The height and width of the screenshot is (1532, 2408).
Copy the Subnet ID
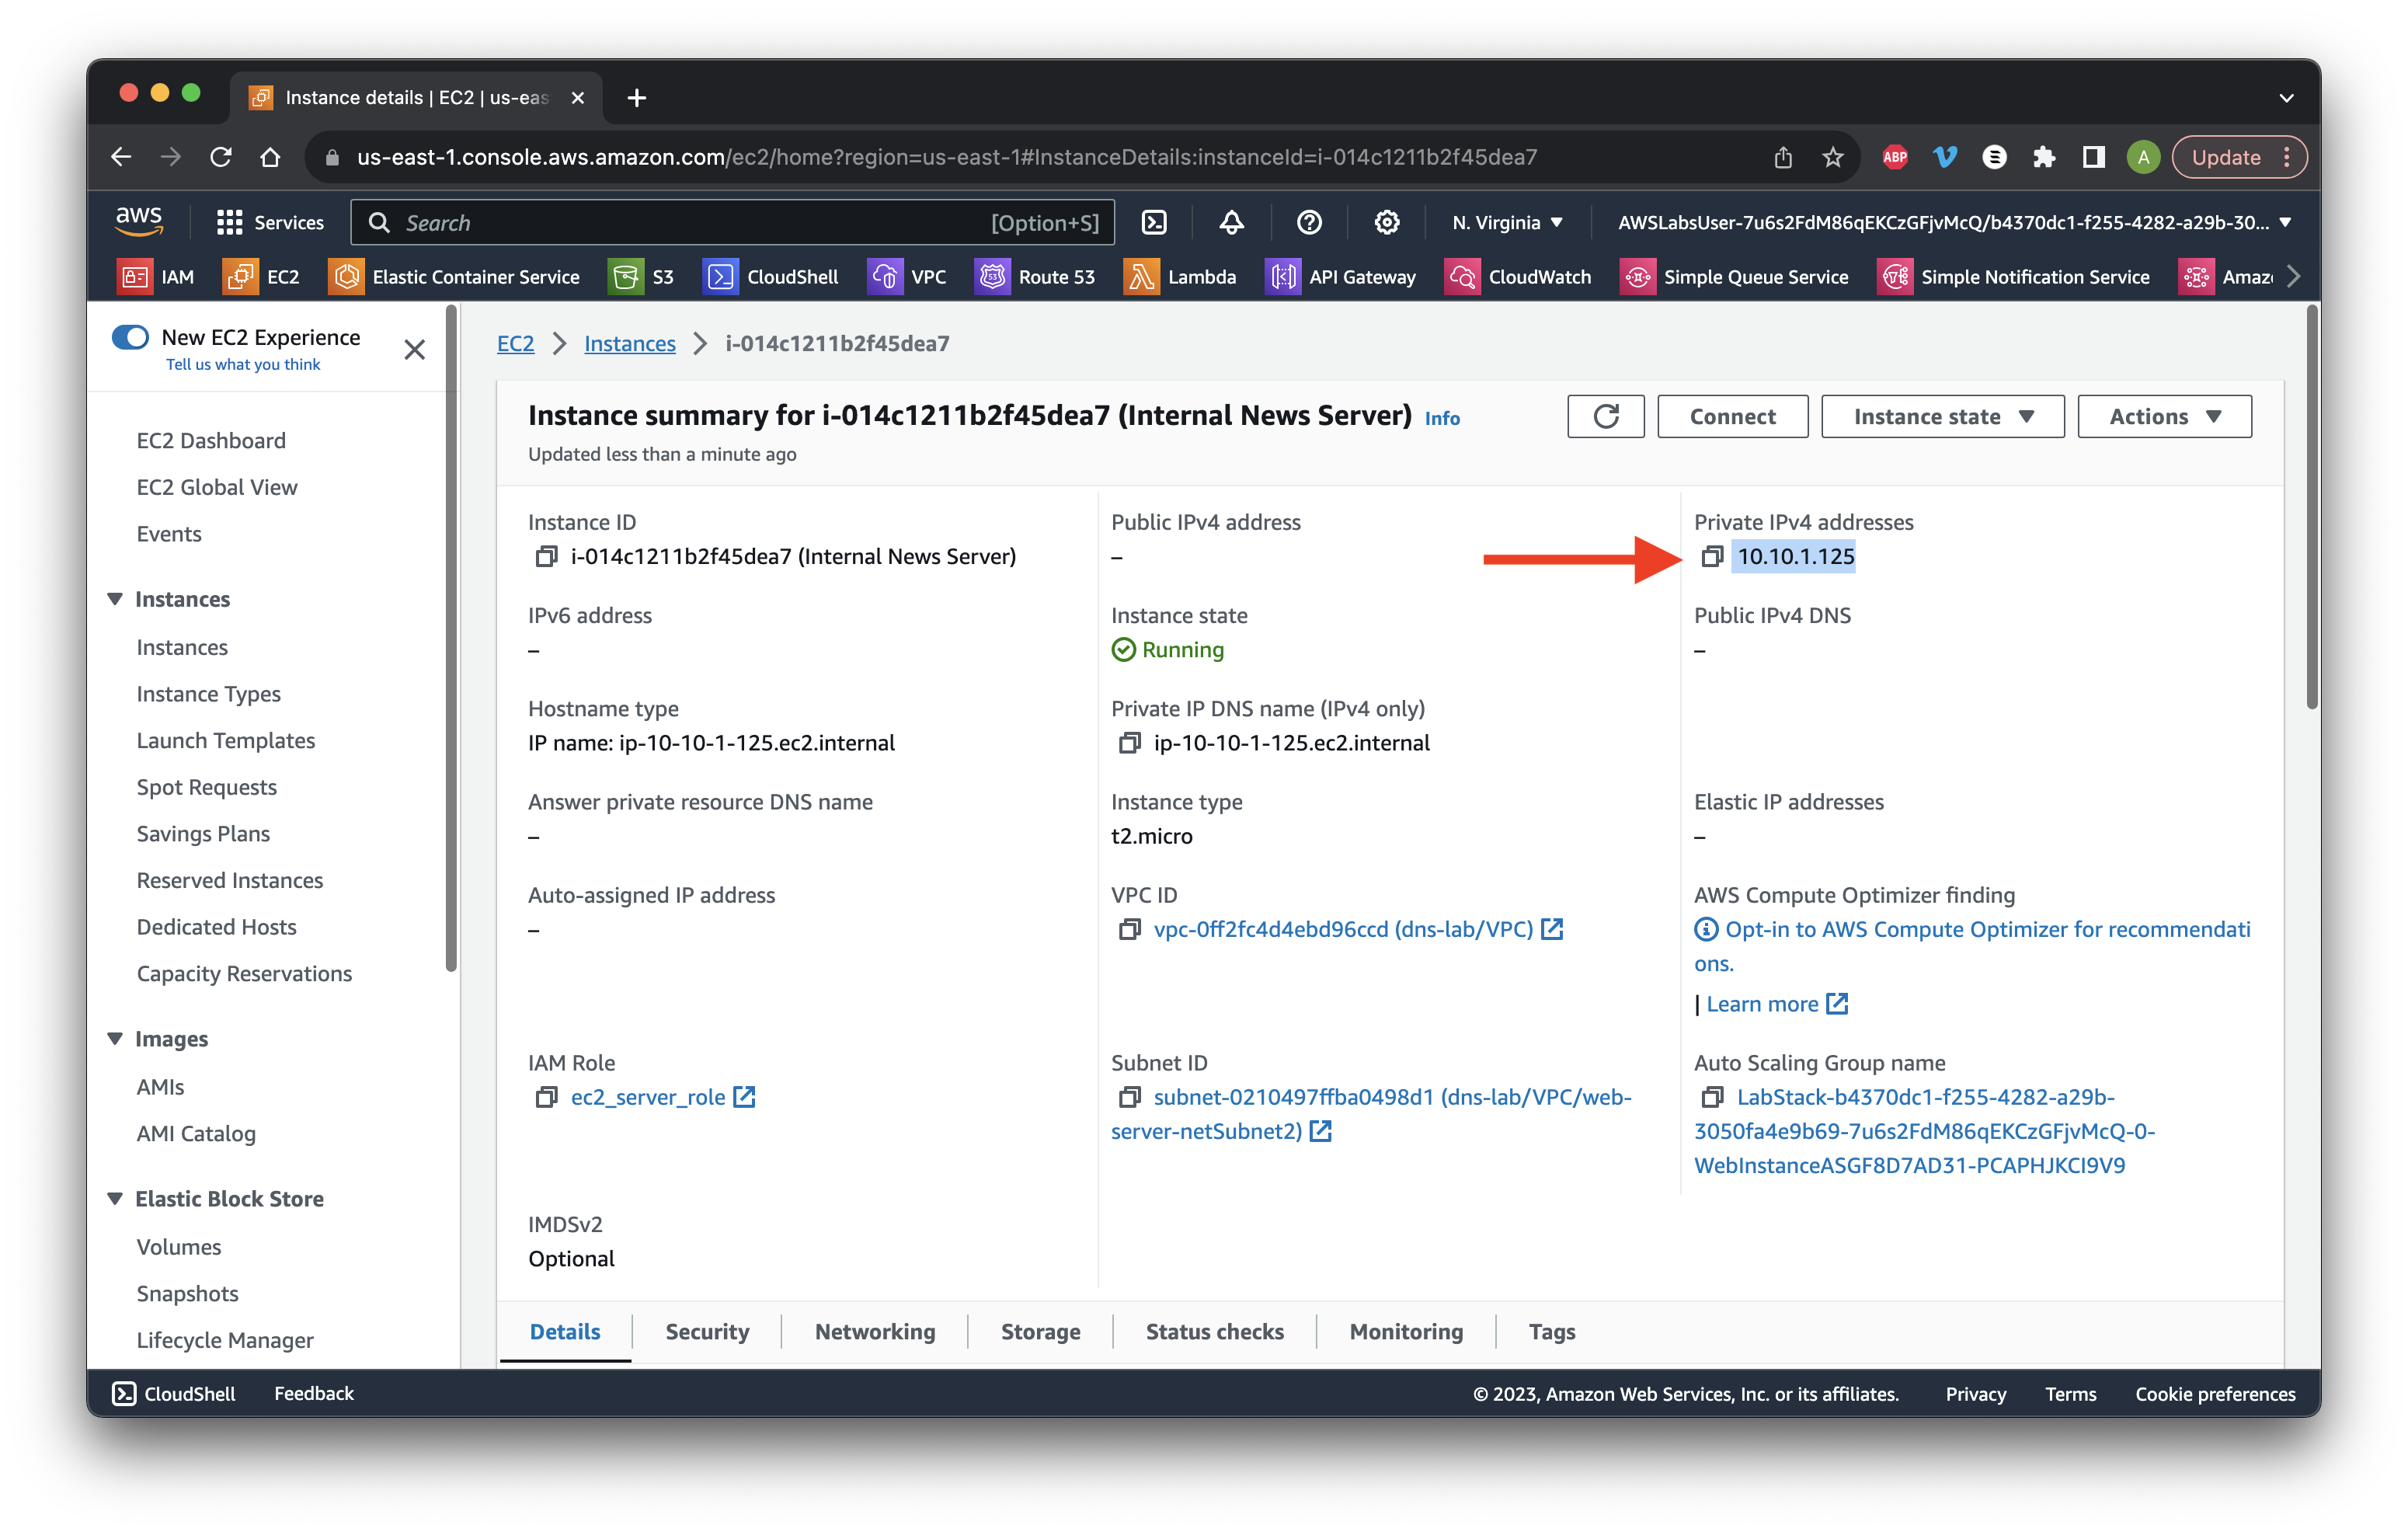click(1129, 1097)
